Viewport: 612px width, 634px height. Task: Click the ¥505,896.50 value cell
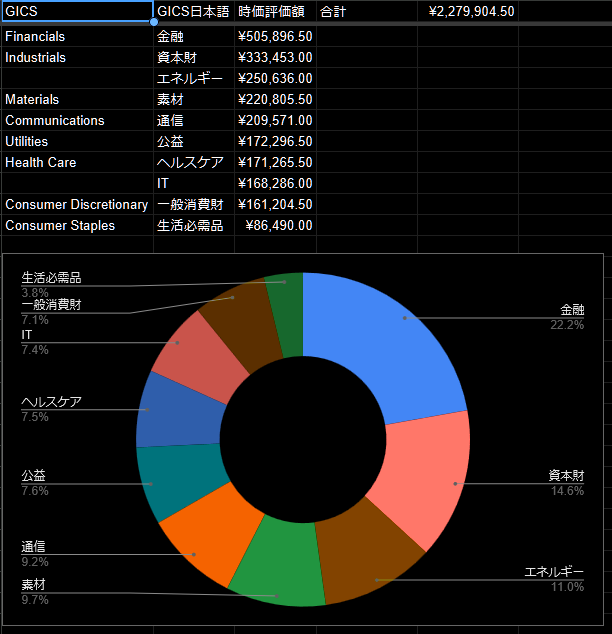point(275,36)
